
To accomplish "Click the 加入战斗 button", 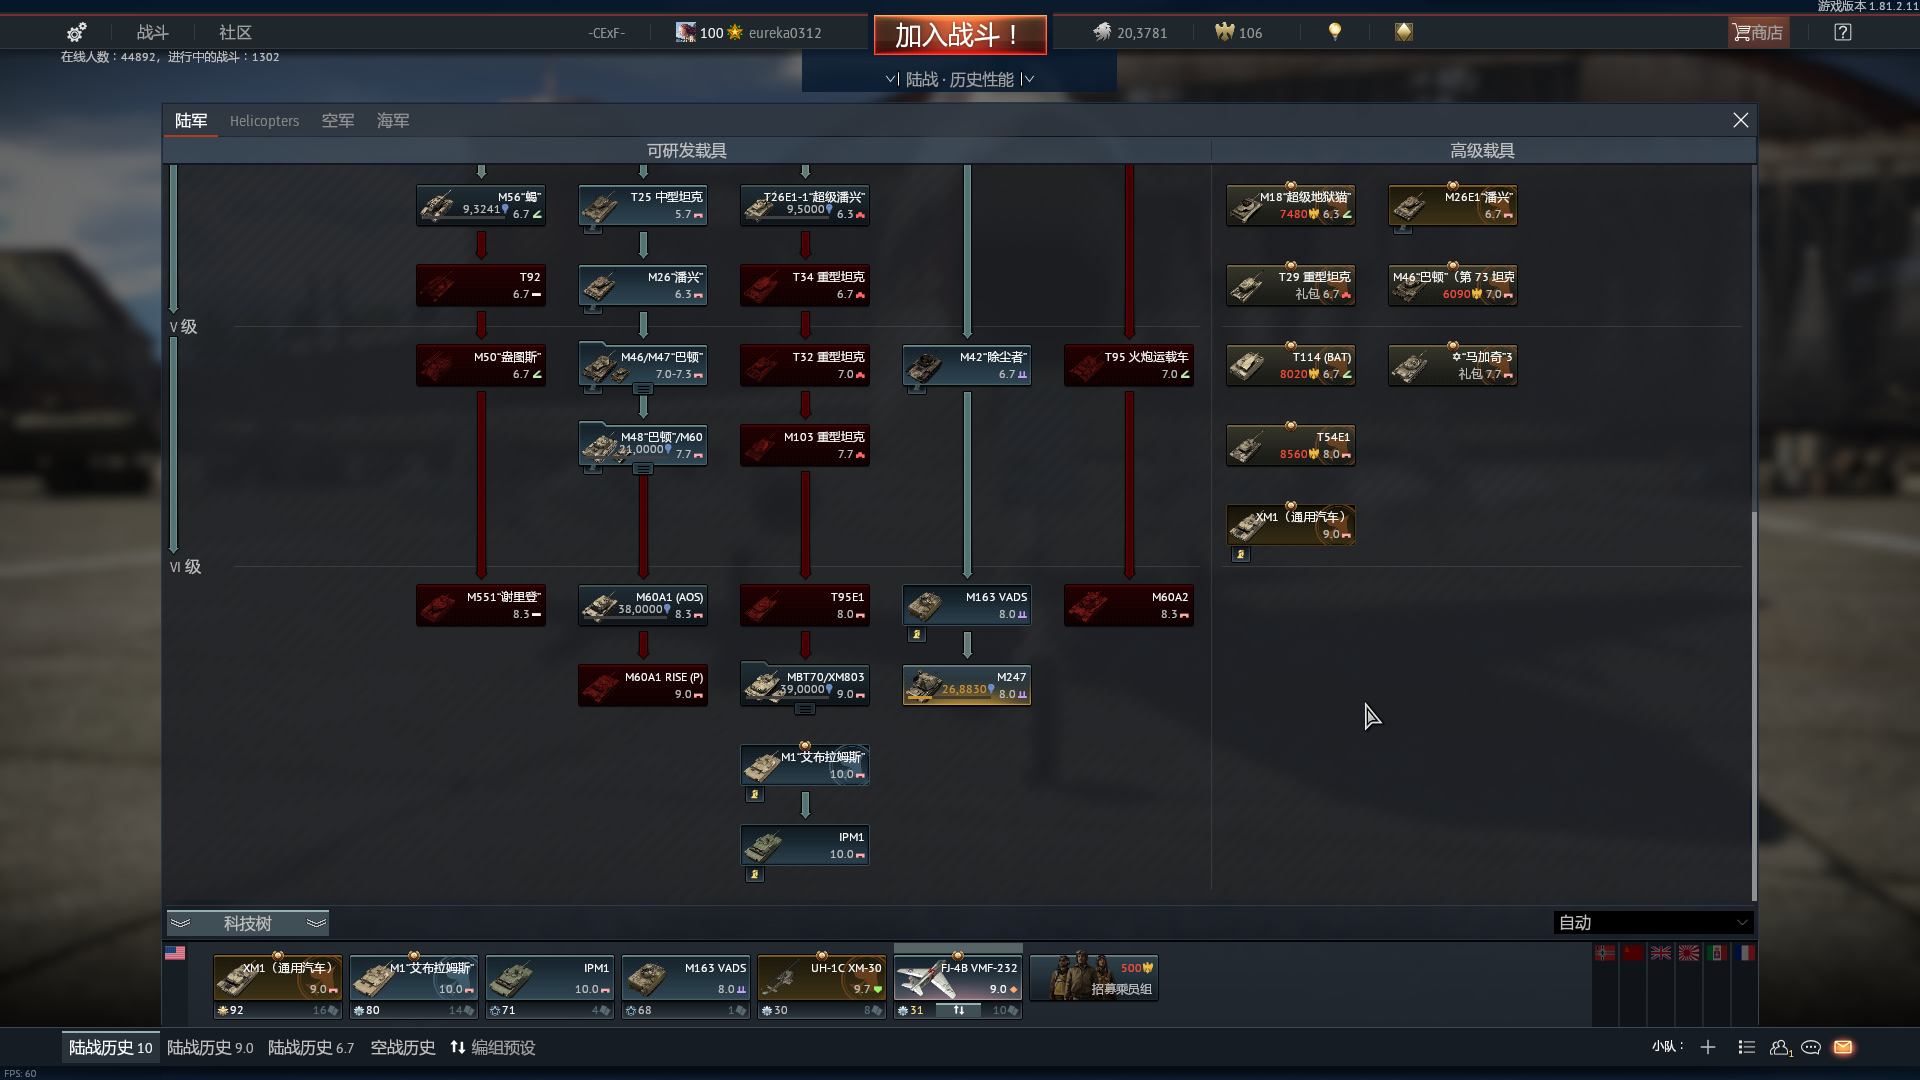I will point(960,35).
